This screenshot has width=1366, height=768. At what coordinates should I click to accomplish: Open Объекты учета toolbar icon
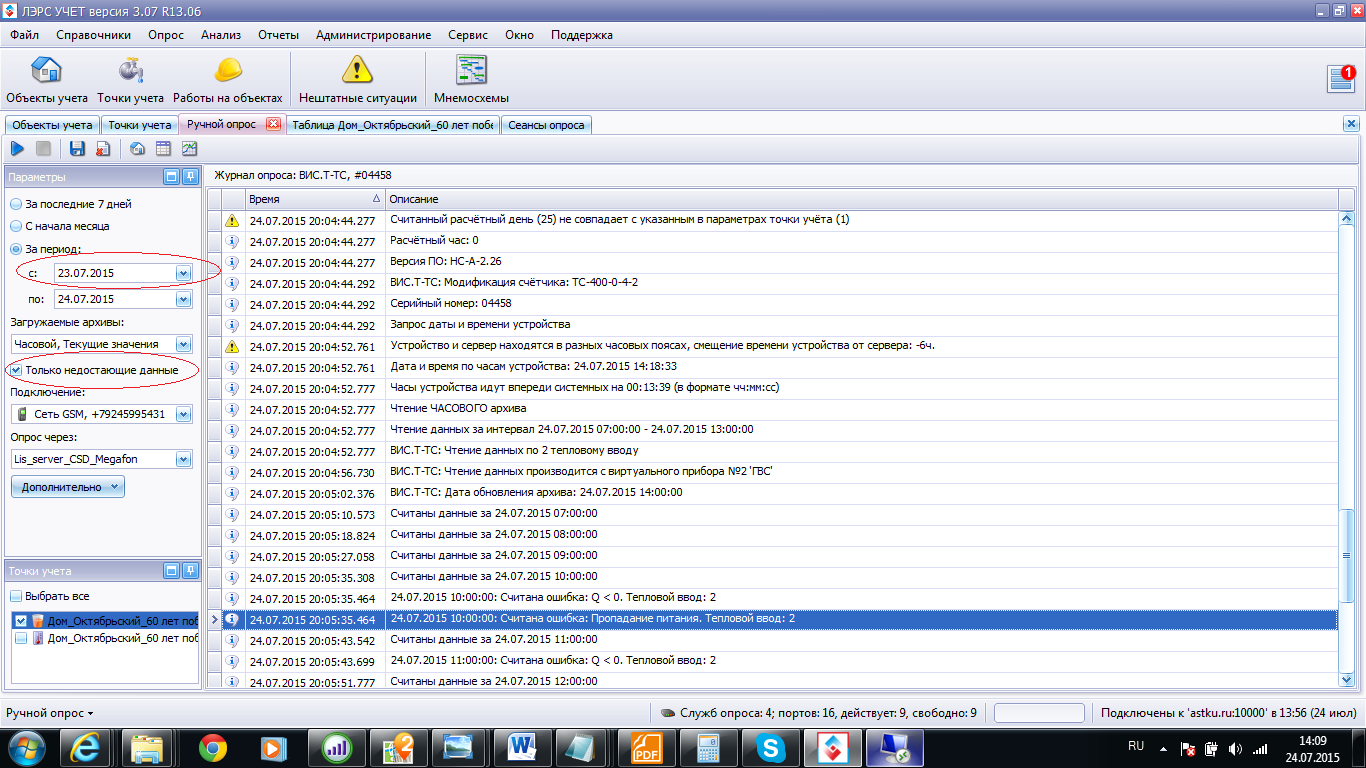(x=47, y=79)
